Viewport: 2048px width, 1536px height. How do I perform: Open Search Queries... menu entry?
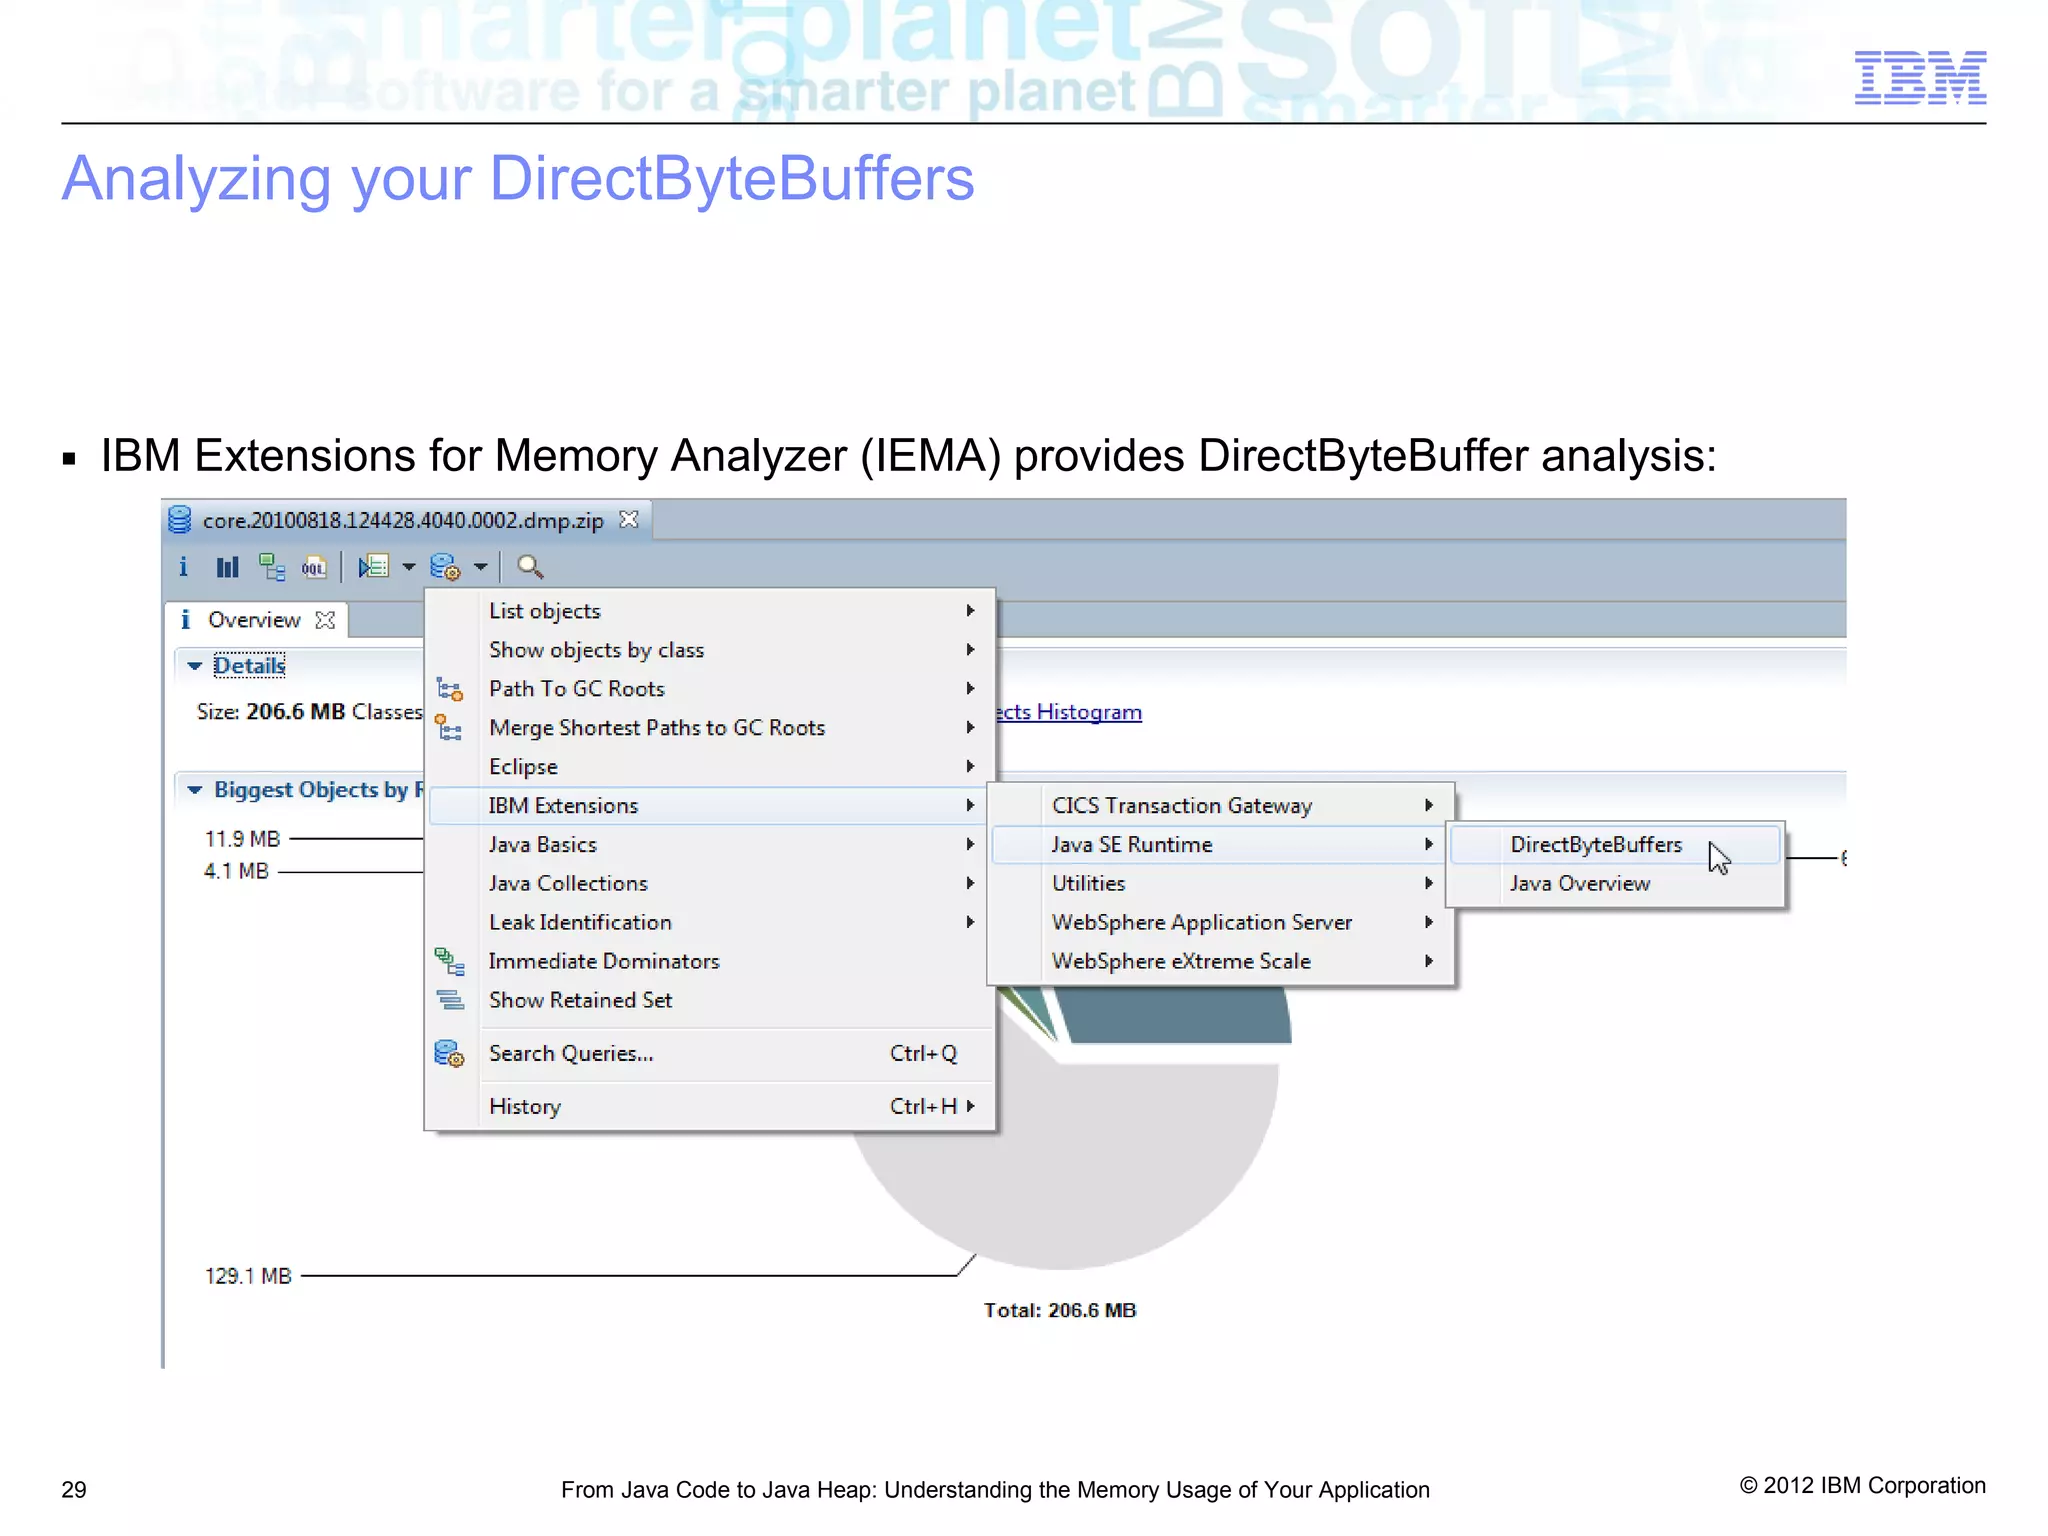pyautogui.click(x=710, y=1054)
